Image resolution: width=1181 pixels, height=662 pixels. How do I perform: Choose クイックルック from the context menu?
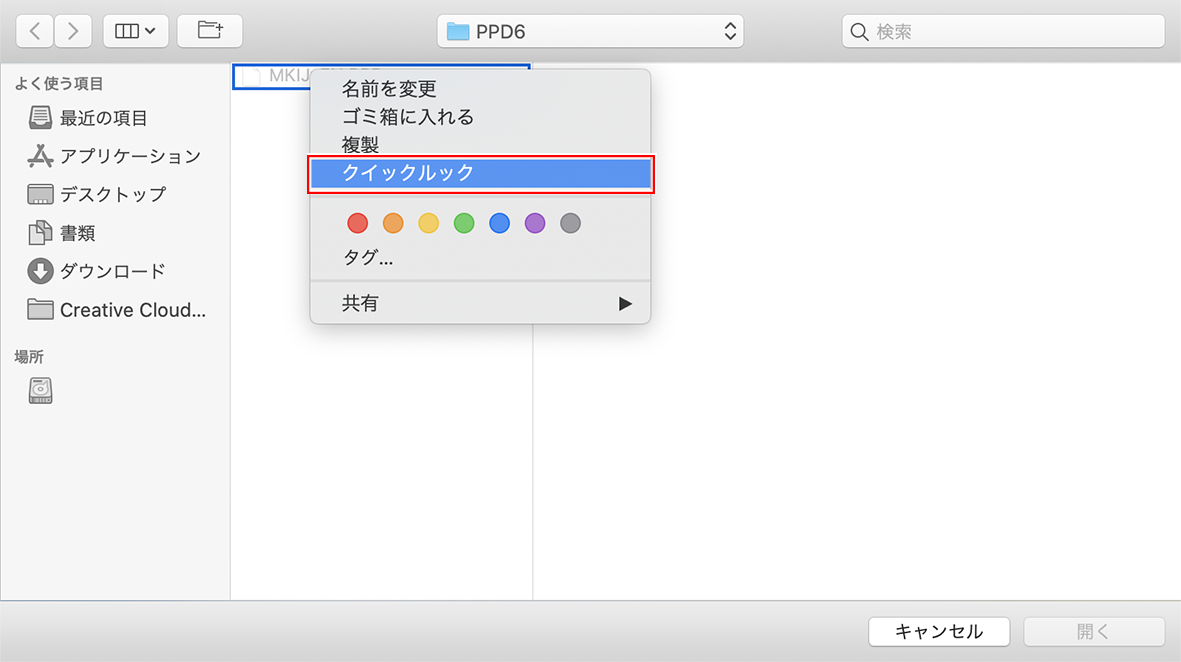tap(480, 173)
